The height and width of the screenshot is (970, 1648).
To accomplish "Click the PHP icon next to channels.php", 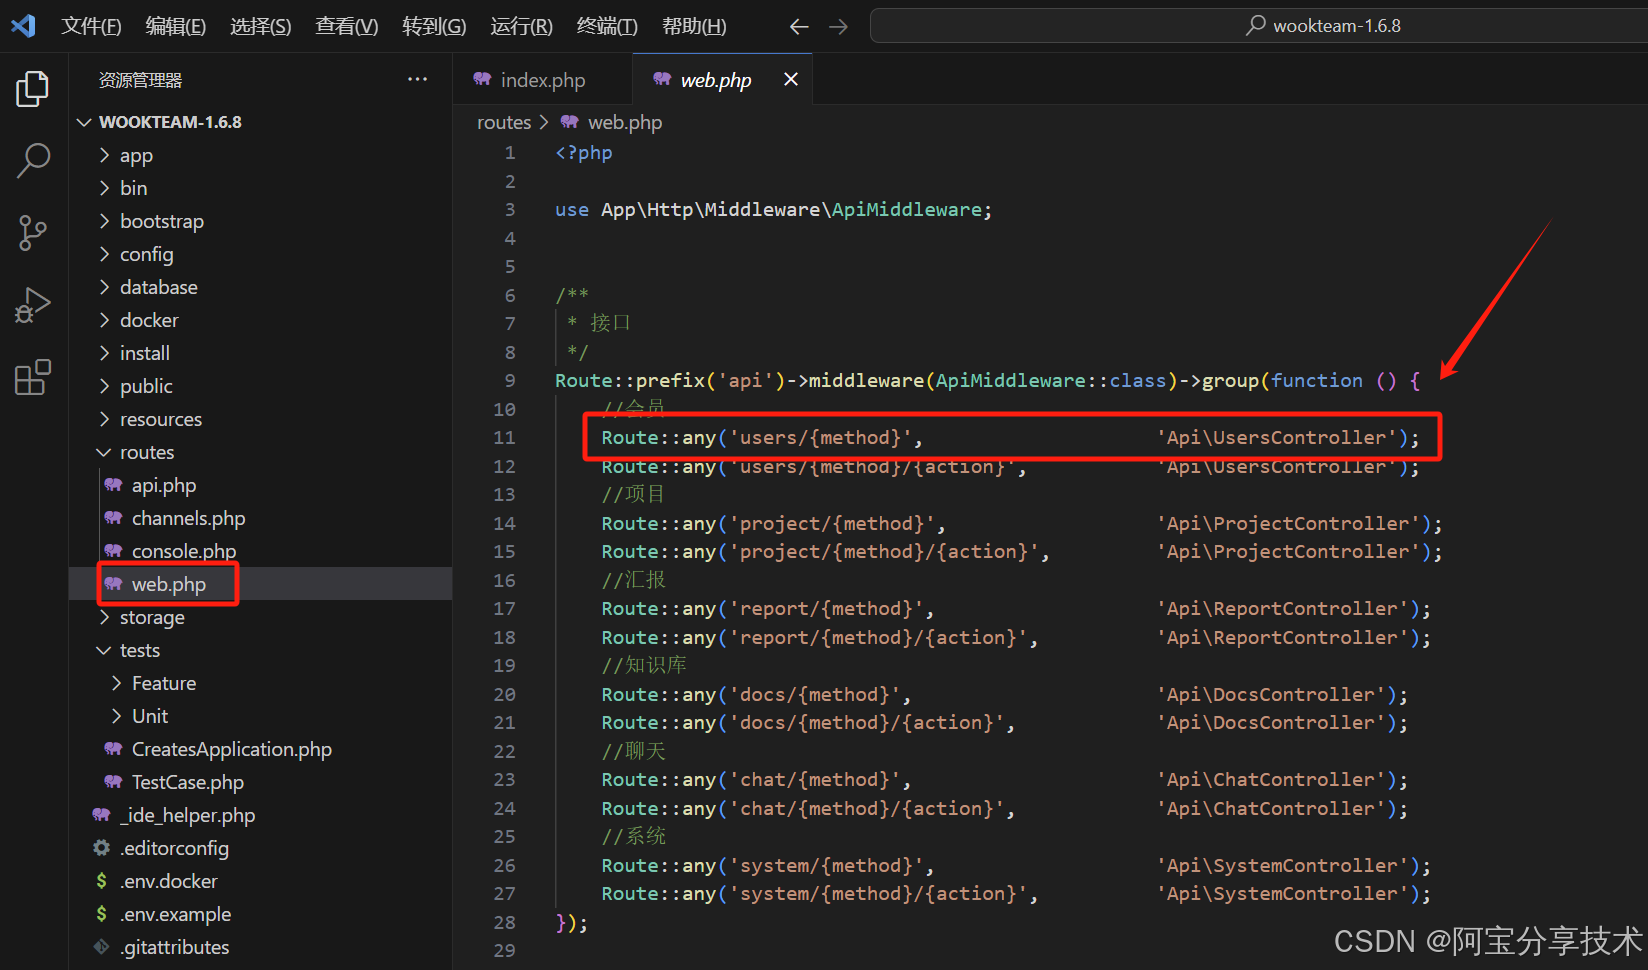I will pyautogui.click(x=113, y=518).
